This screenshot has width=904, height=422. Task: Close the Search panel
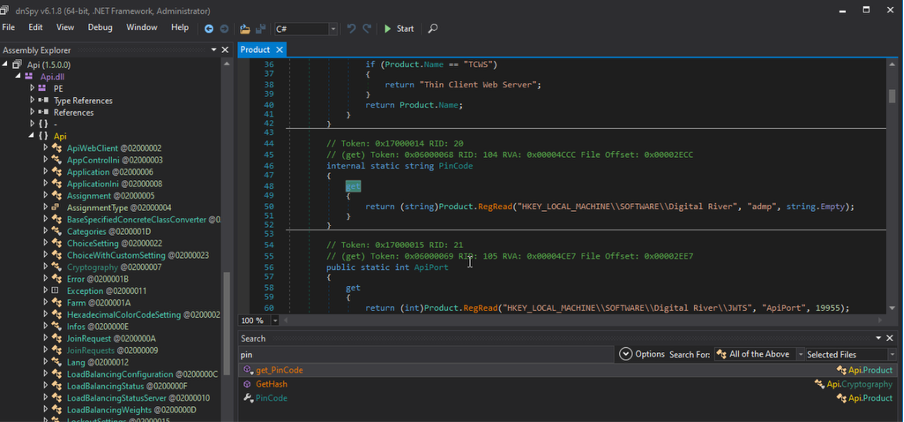point(890,338)
